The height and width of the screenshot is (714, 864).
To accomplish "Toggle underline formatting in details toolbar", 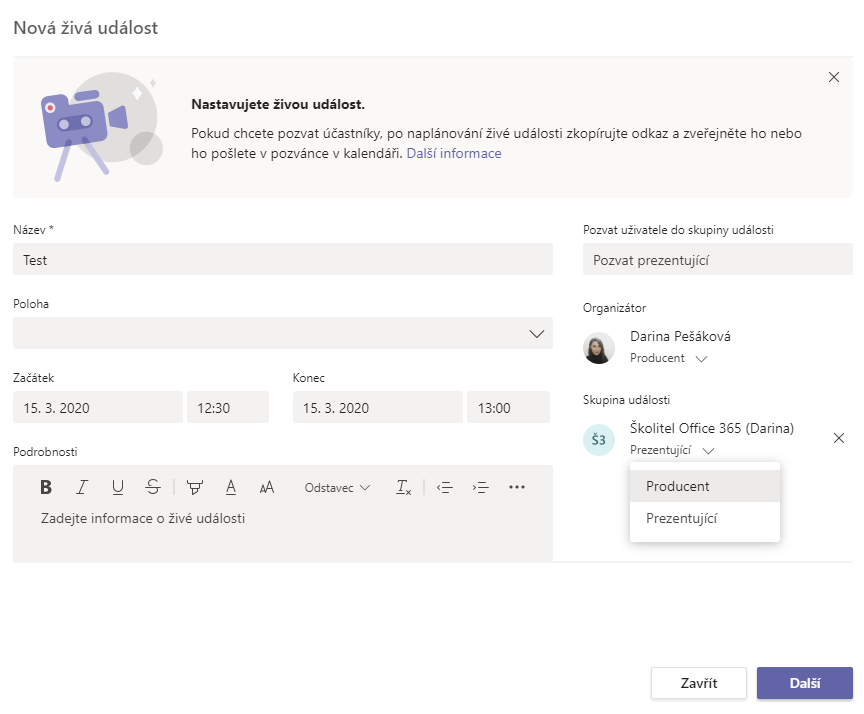I will click(x=117, y=487).
